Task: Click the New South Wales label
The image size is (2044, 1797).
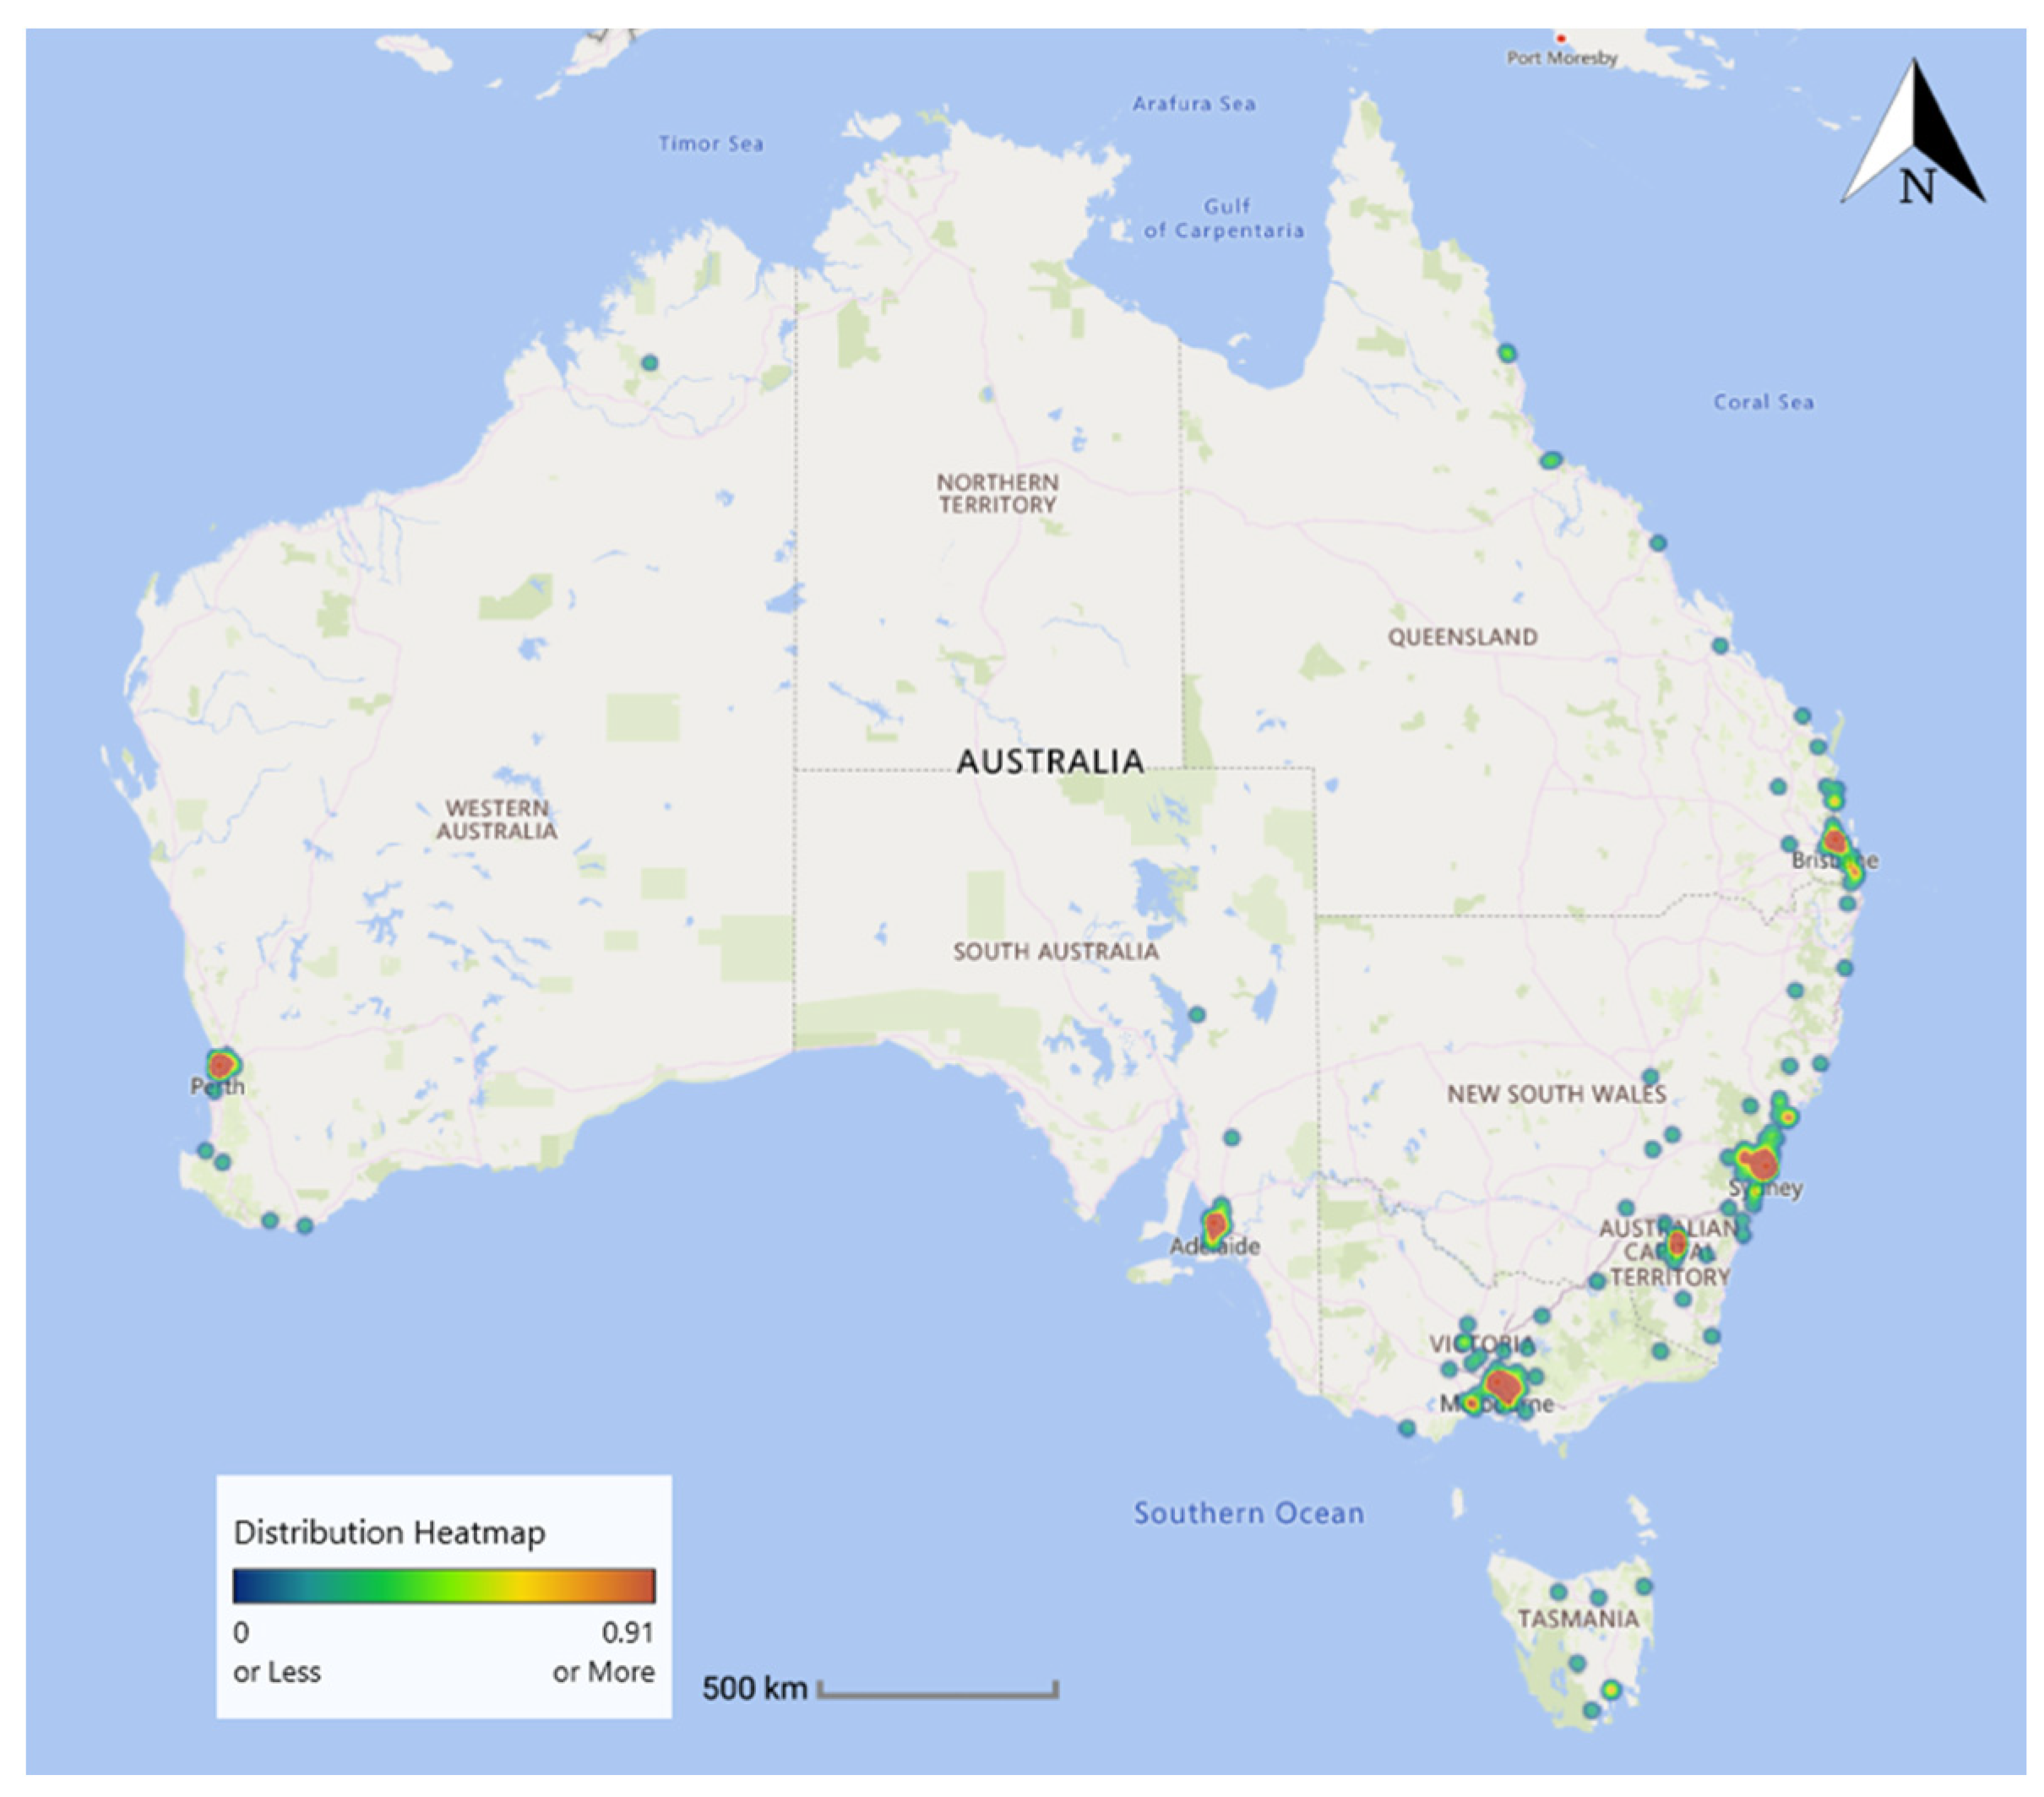Action: tap(1556, 1094)
